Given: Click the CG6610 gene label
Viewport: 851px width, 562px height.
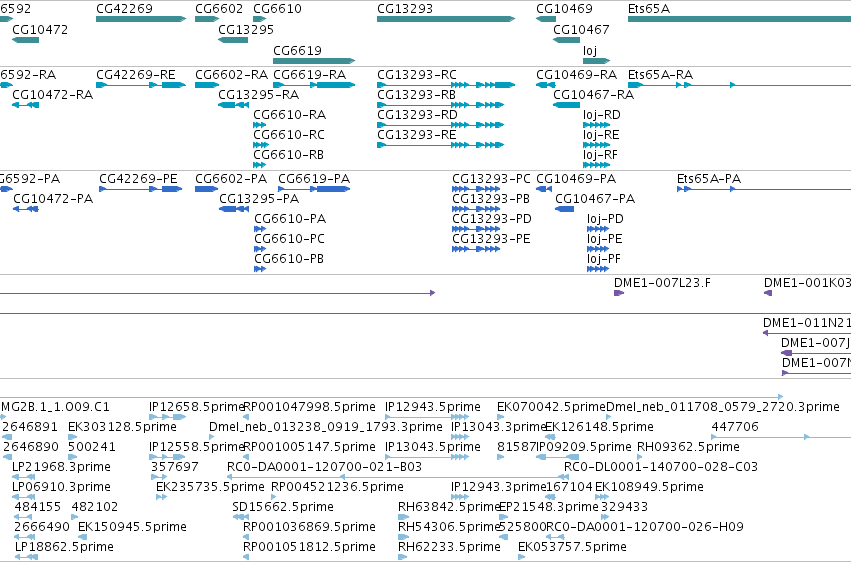Looking at the screenshot, I should 277,9.
